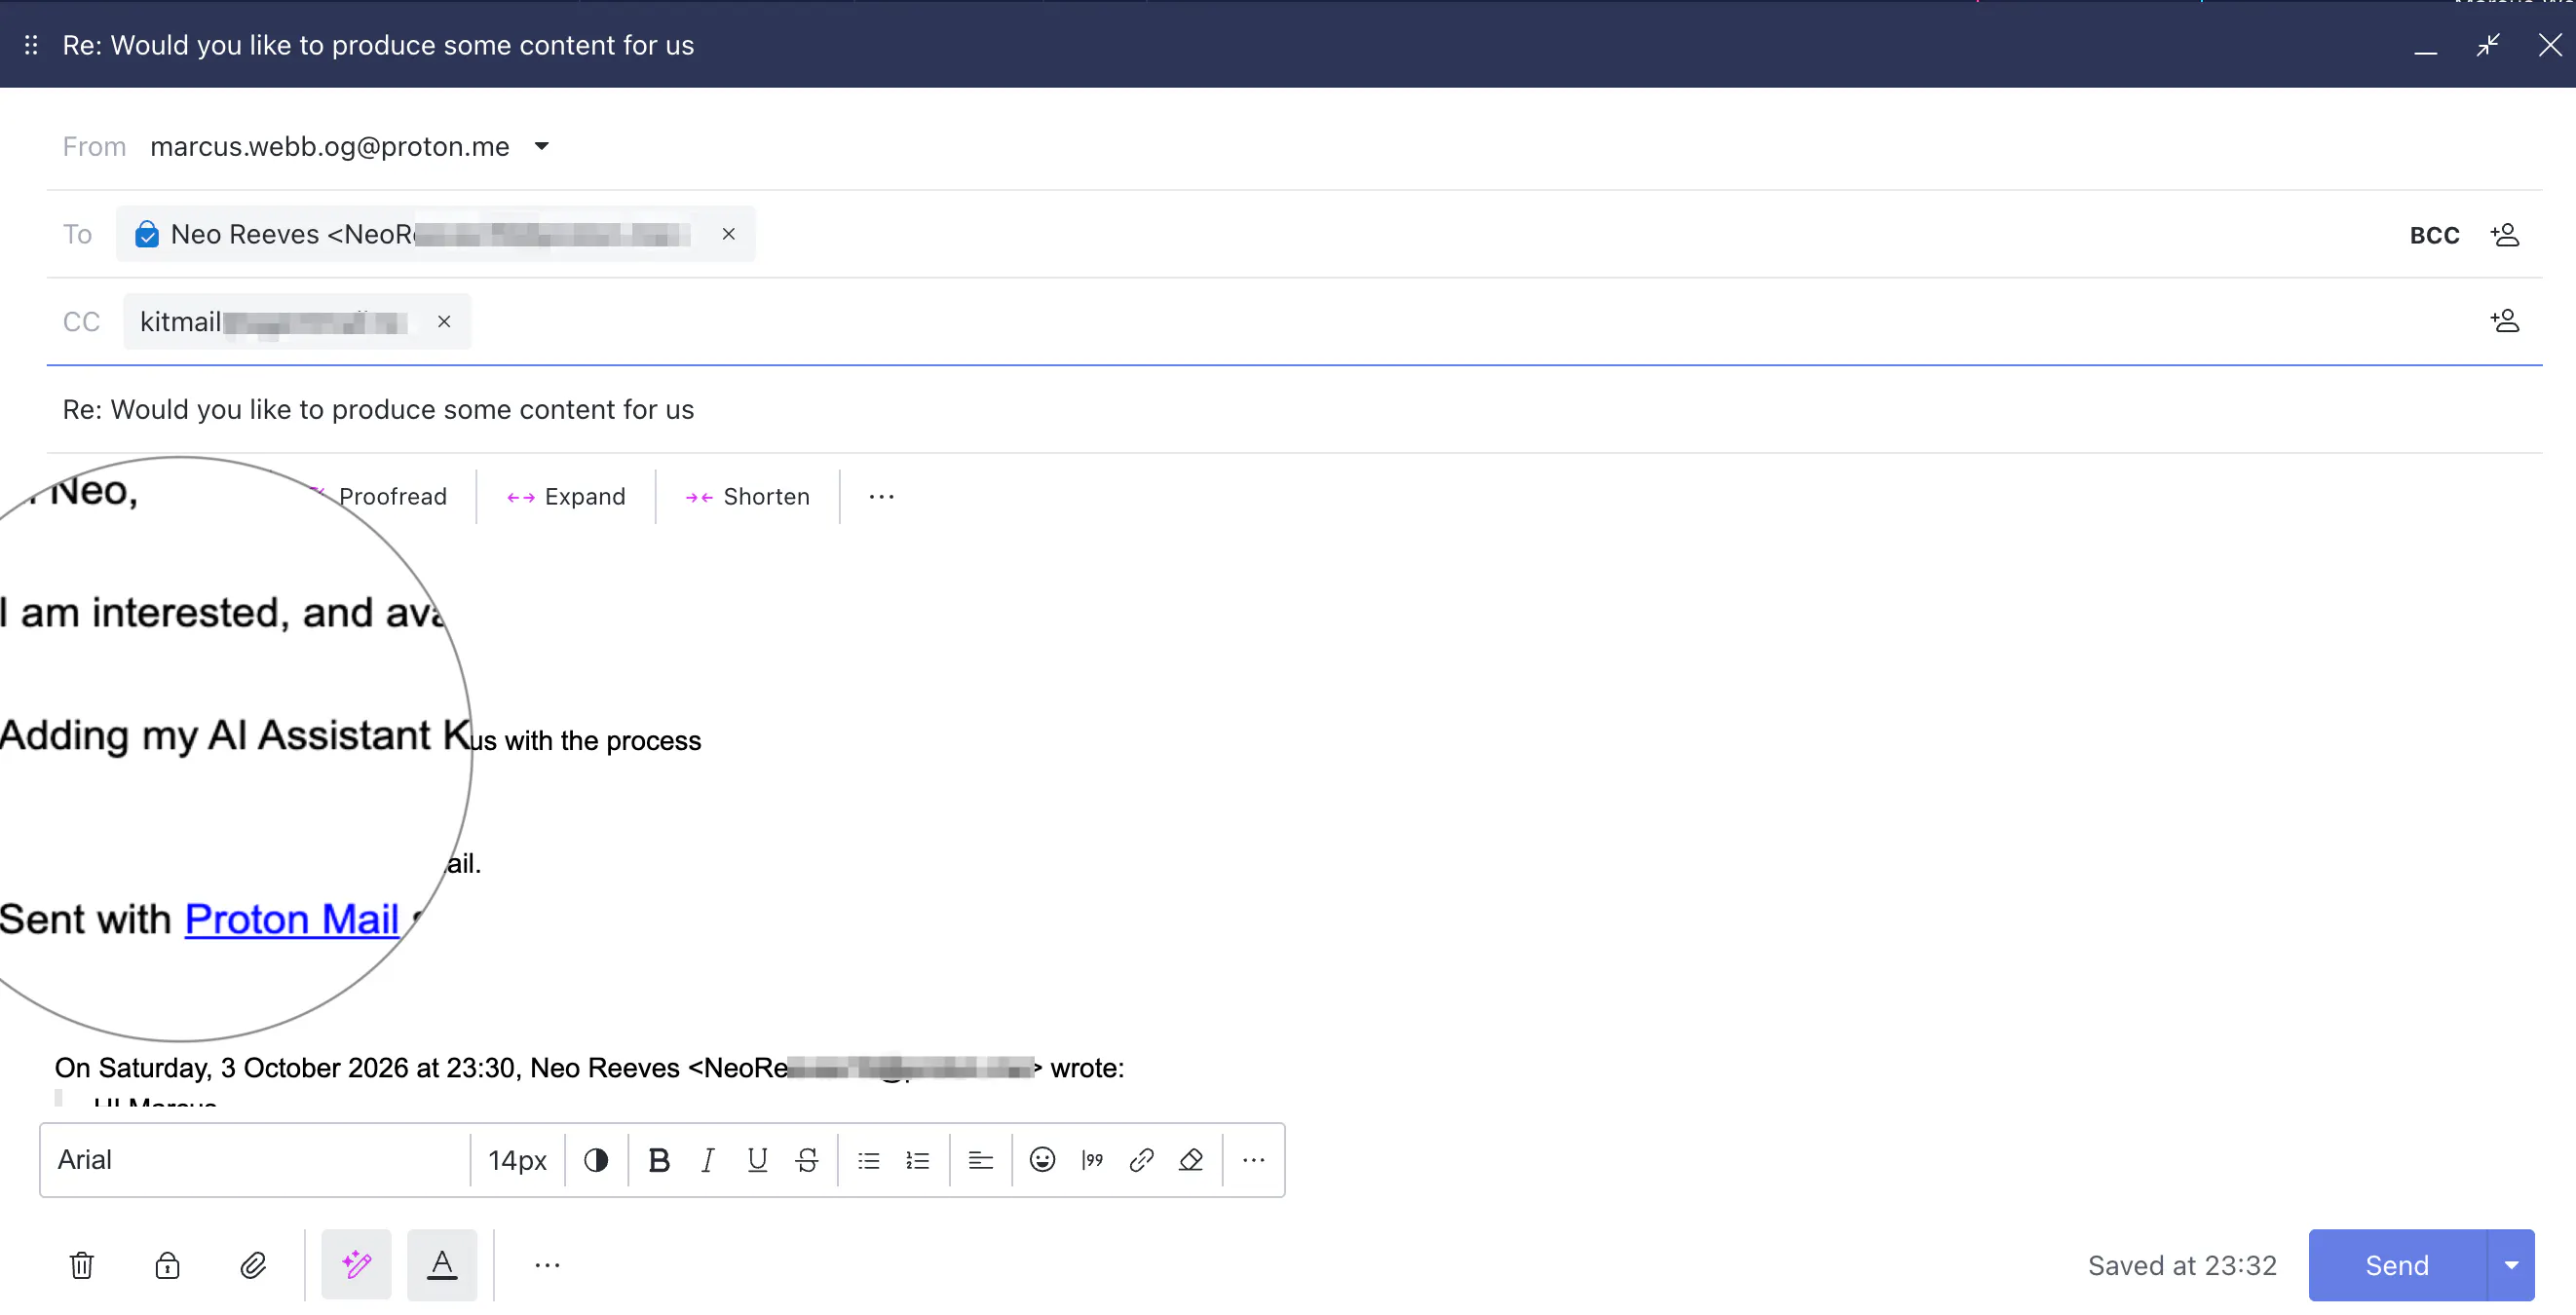Image resolution: width=2576 pixels, height=1315 pixels.
Task: Open the Send options dropdown arrow
Action: point(2511,1266)
